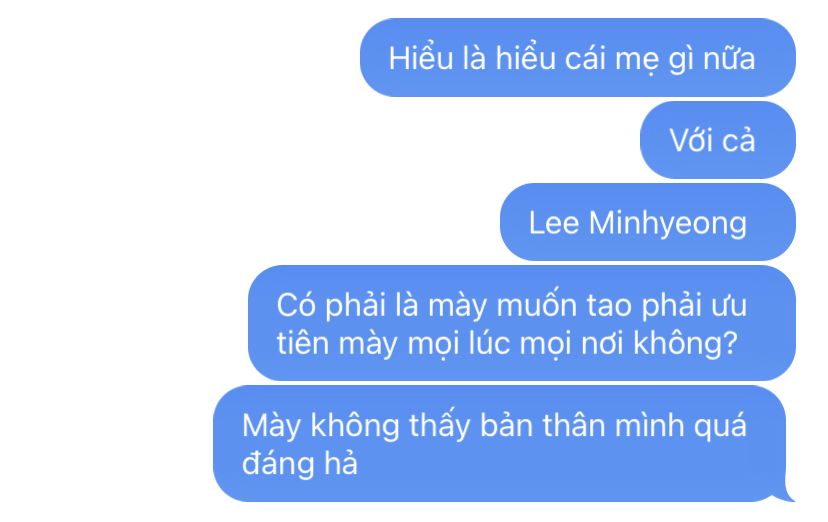Image resolution: width=828 pixels, height=522 pixels.
Task: Click the word "Minhyeong" in the name bubble
Action: pyautogui.click(x=667, y=224)
